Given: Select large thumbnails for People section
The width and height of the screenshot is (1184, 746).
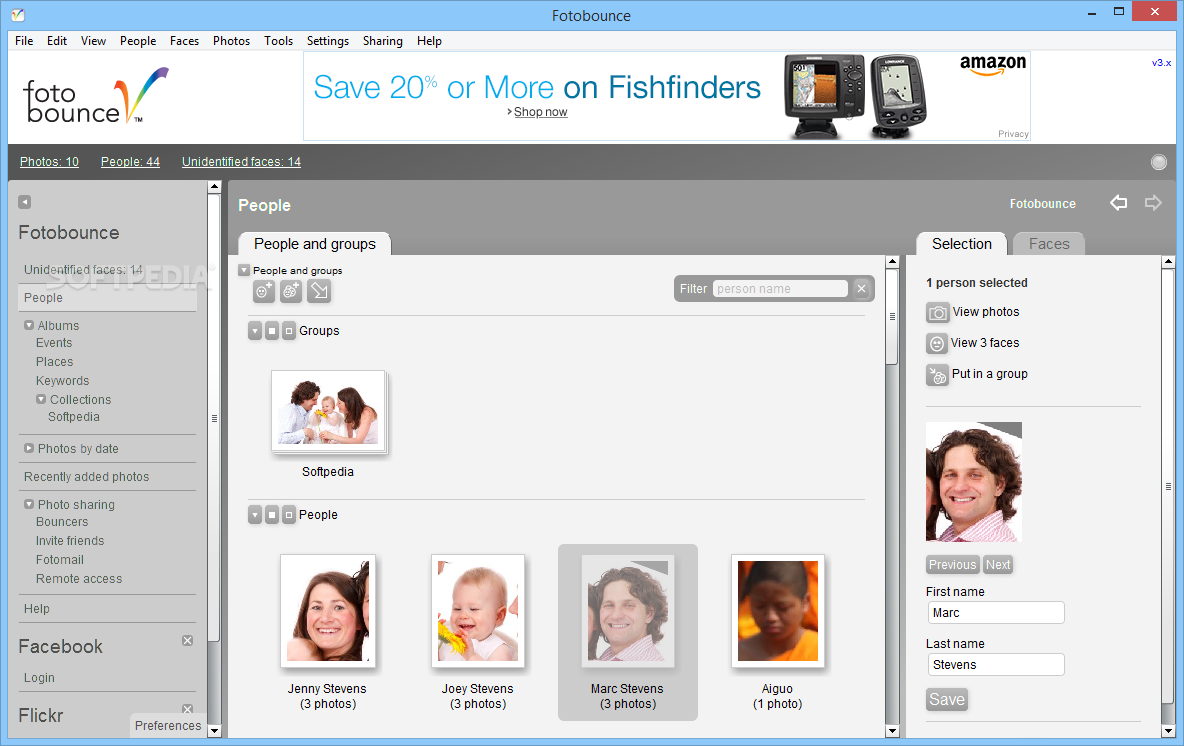Looking at the screenshot, I should point(272,515).
